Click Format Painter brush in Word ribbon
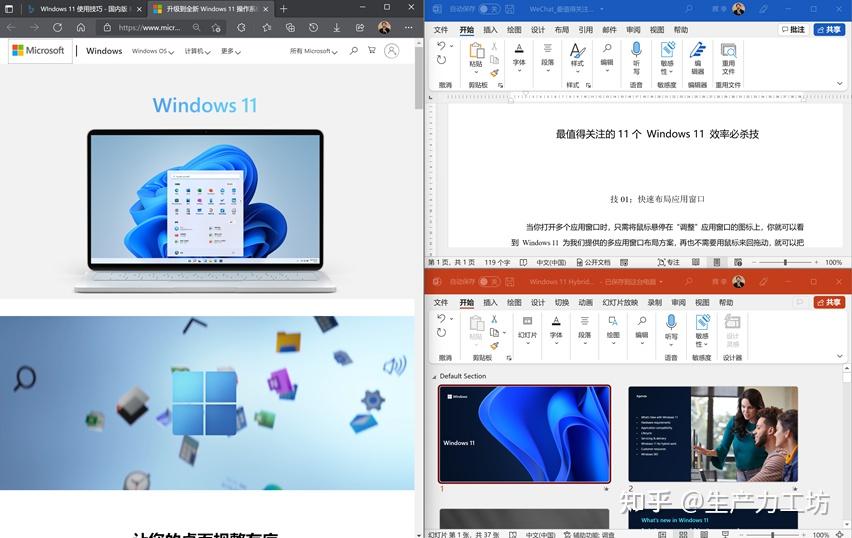 pos(494,73)
